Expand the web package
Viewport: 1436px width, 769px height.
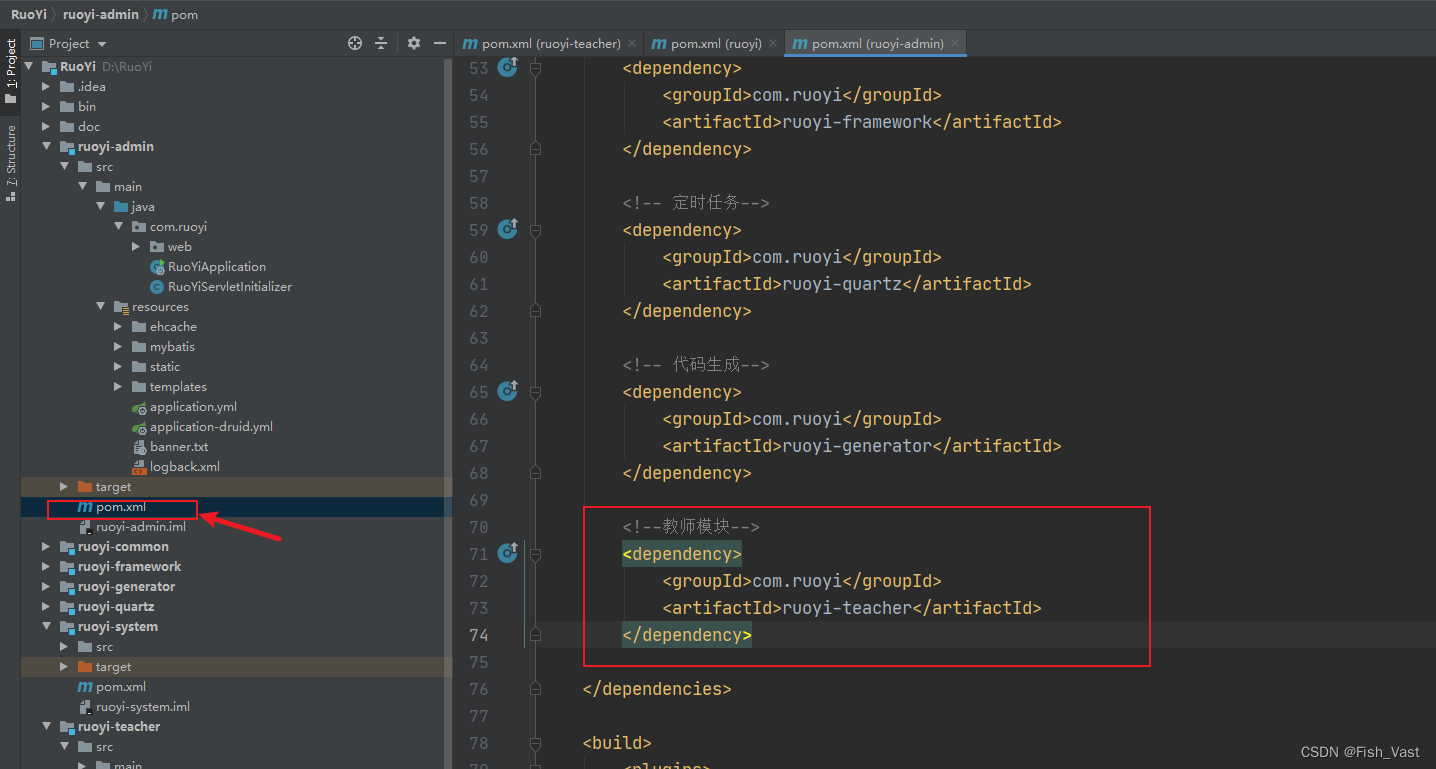point(136,247)
